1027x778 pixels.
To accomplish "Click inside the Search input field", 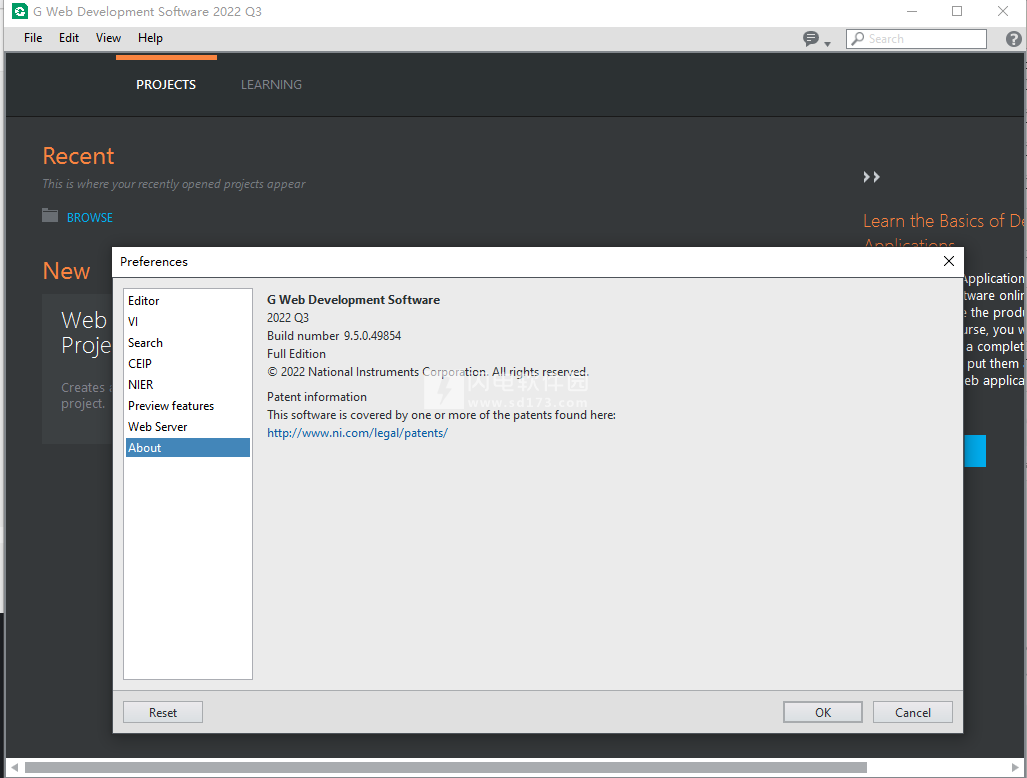I will pos(924,39).
